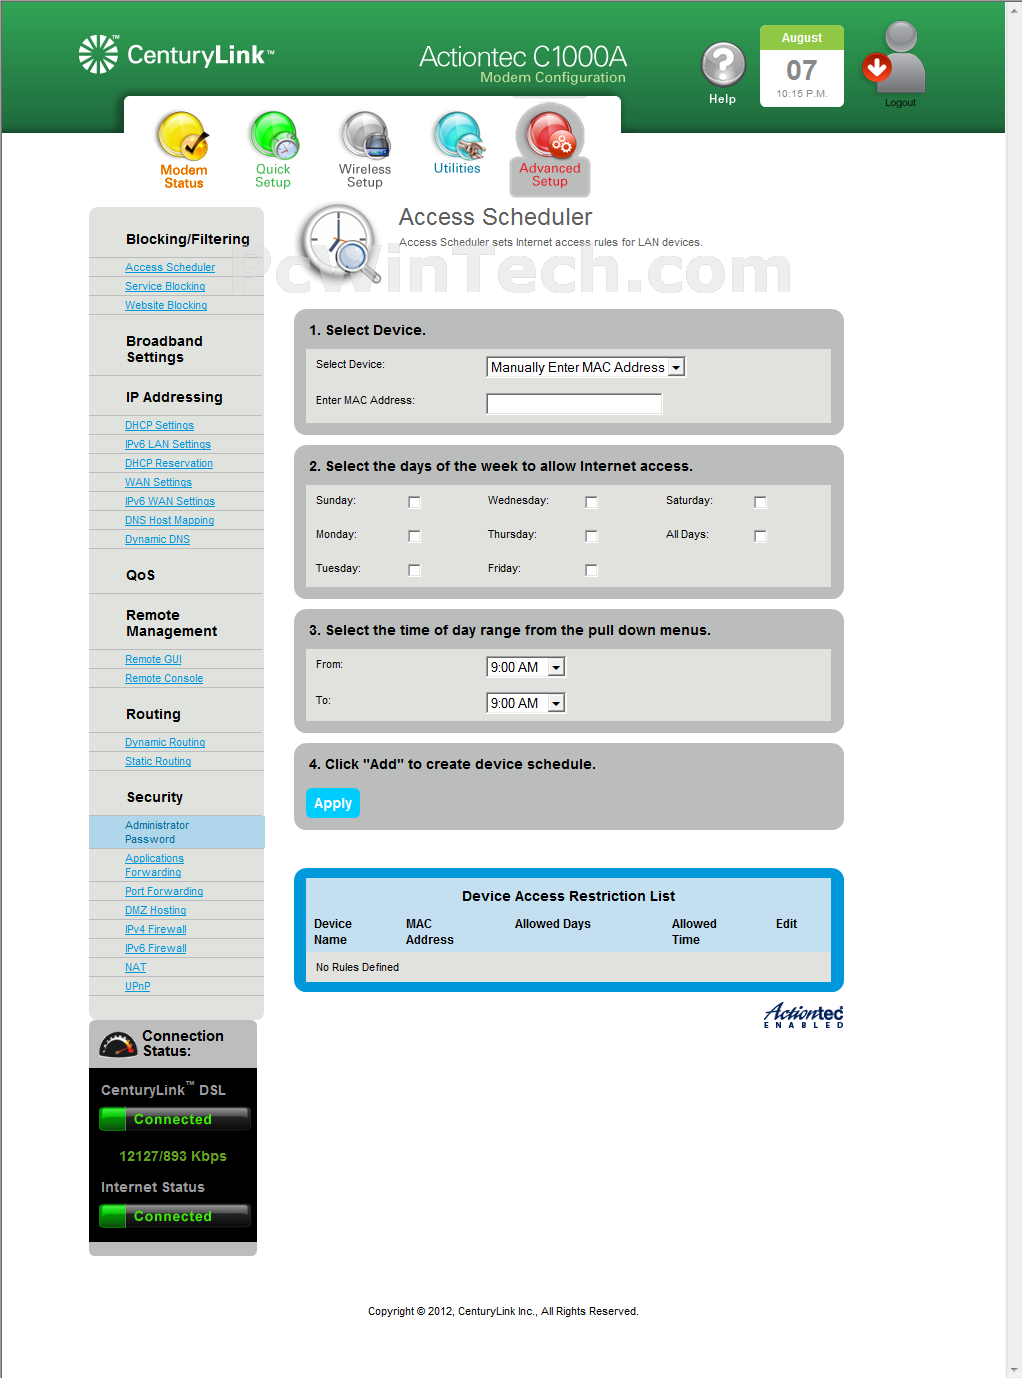Open the Wireless Setup icon
Image resolution: width=1022 pixels, height=1378 pixels.
(x=365, y=150)
